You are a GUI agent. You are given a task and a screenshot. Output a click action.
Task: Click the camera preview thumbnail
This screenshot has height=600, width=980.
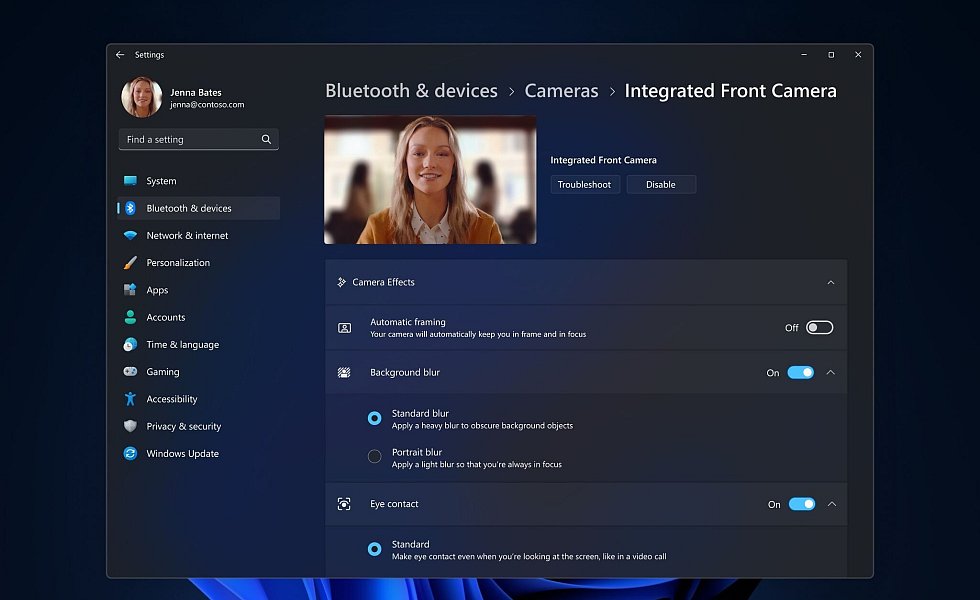coord(430,179)
